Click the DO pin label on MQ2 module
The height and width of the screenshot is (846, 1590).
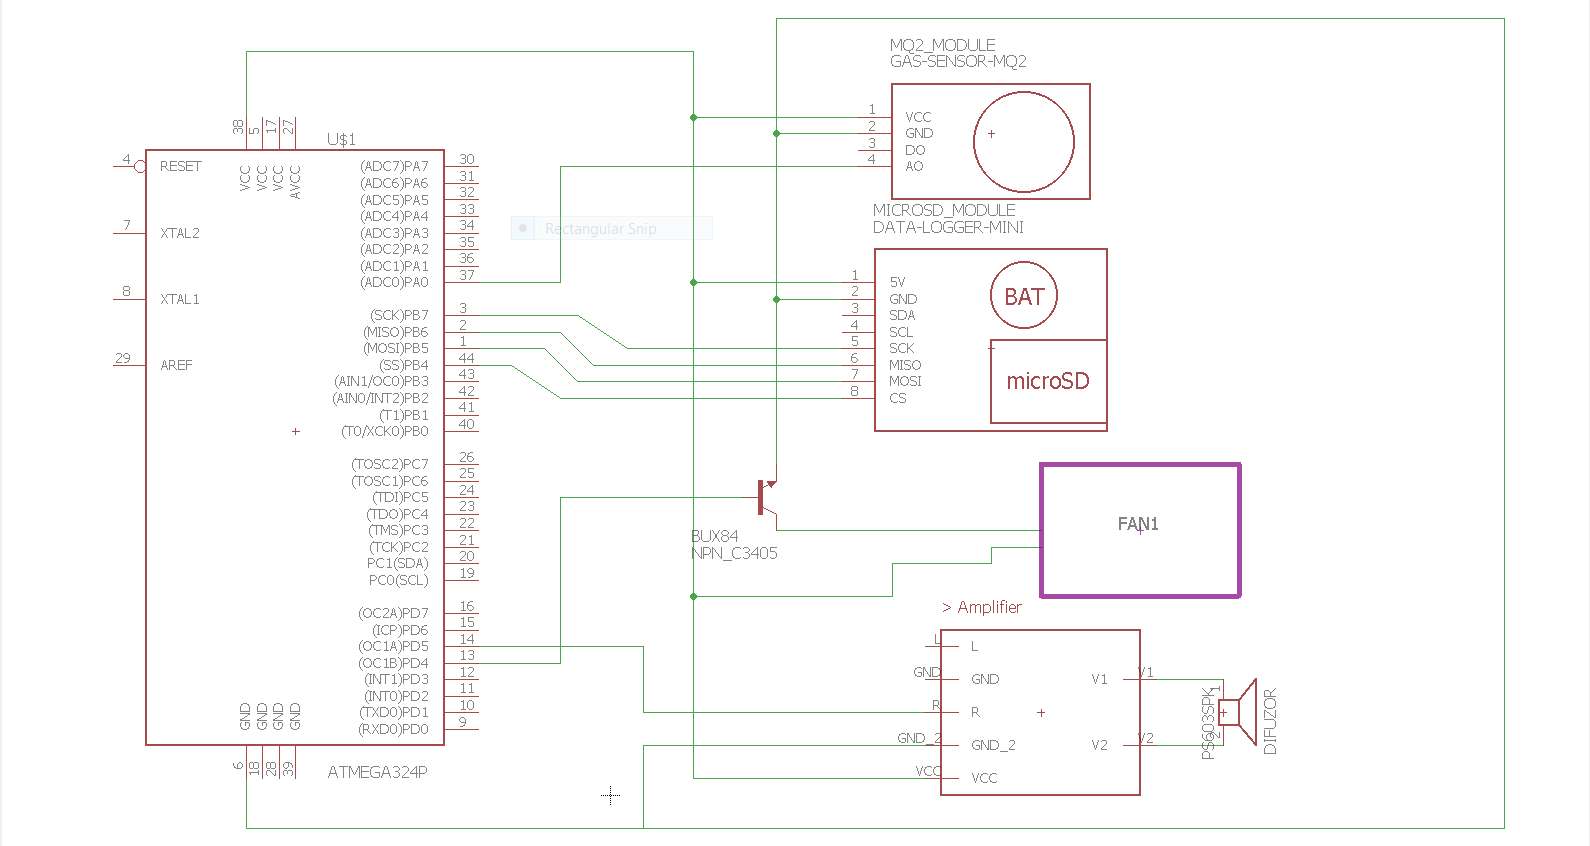(915, 150)
